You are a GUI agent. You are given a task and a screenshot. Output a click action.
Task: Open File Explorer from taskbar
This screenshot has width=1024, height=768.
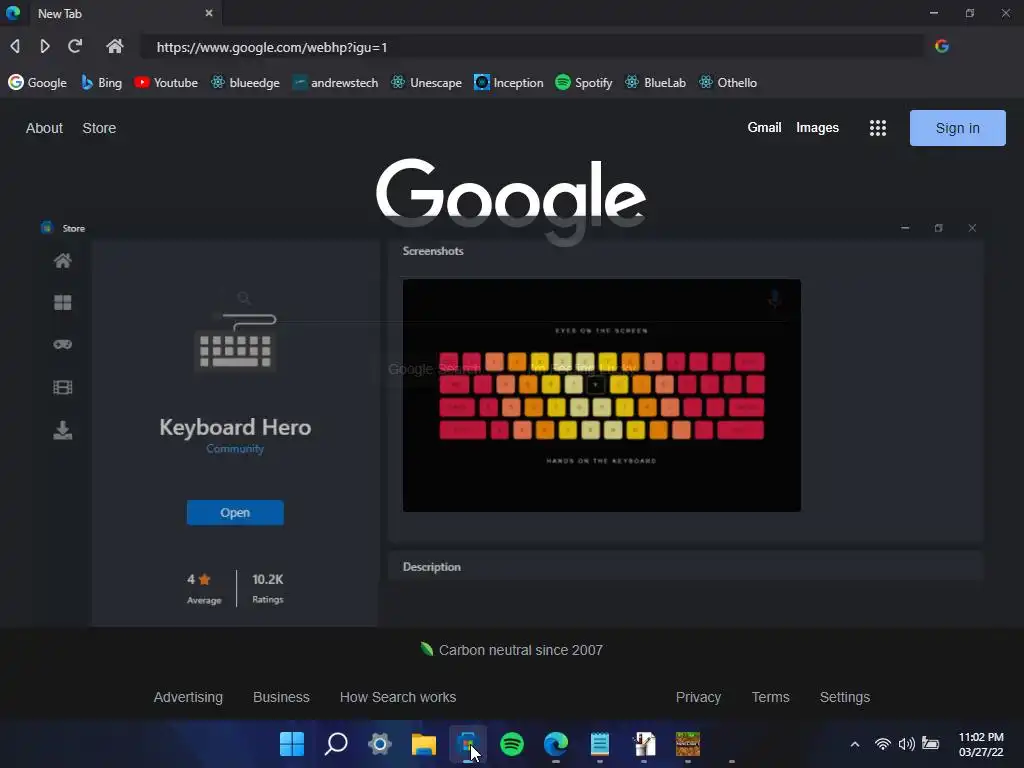click(x=423, y=743)
